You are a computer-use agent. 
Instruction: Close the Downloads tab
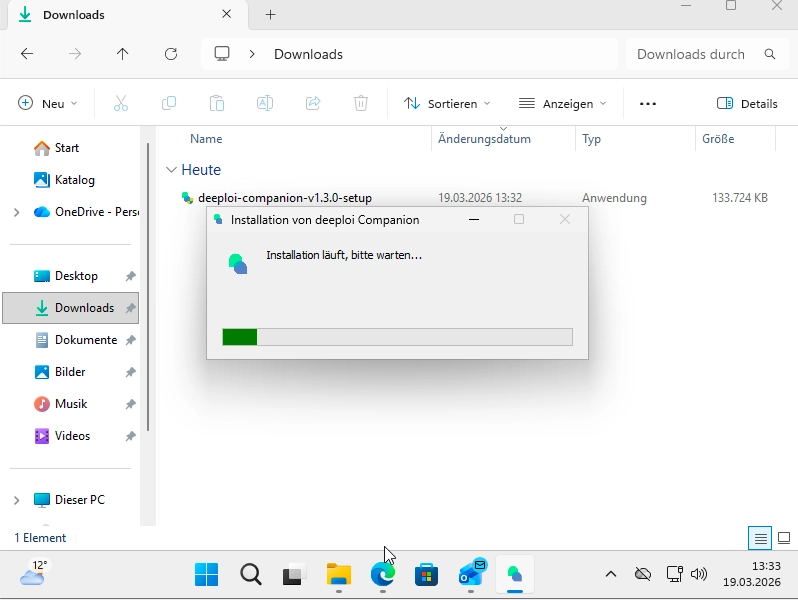click(x=226, y=14)
